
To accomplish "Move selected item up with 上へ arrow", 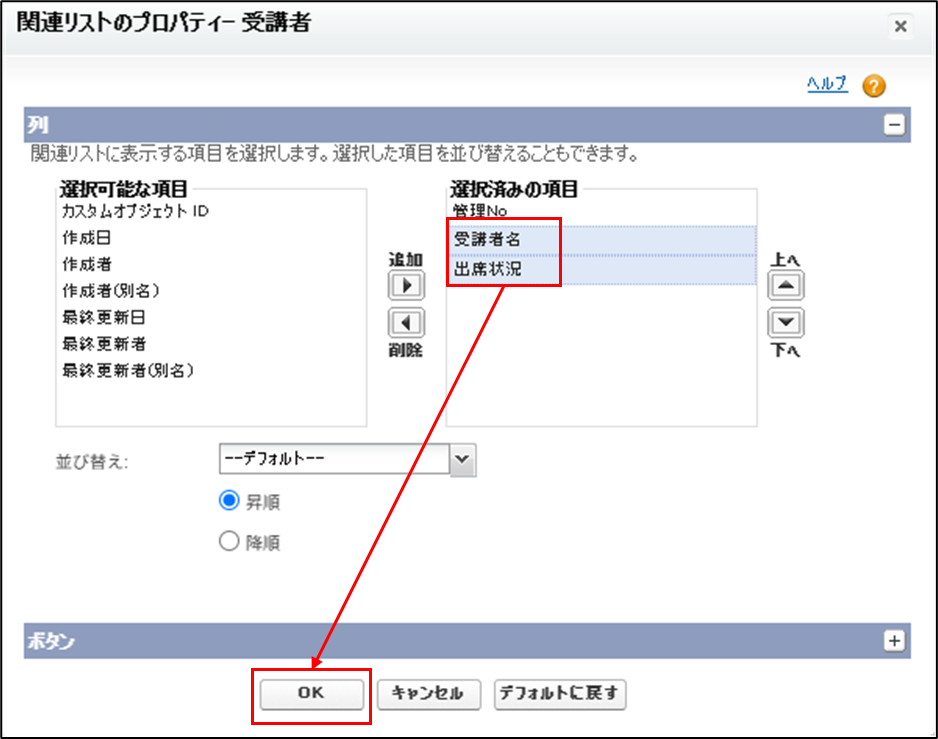I will [786, 286].
